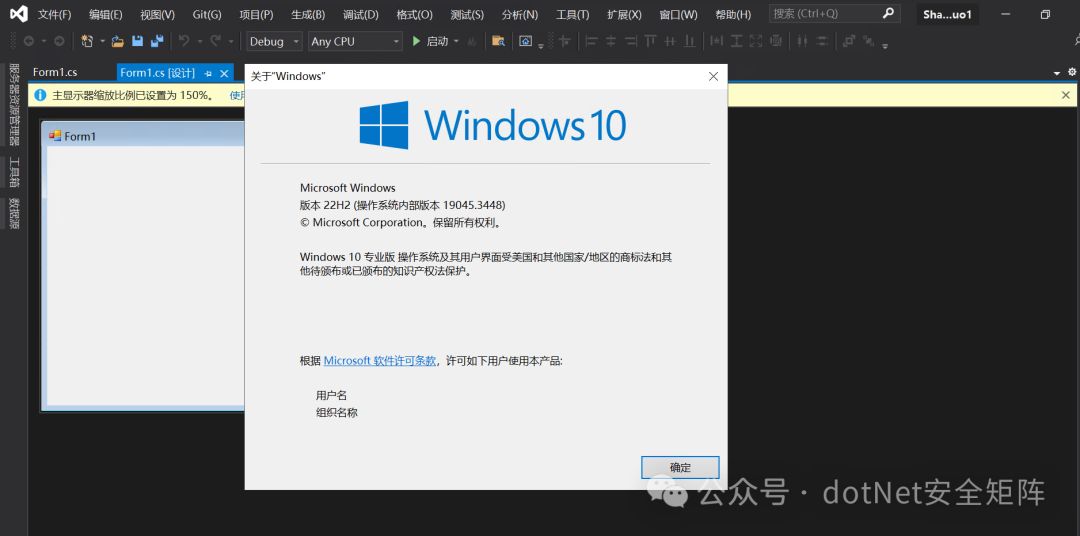Click the find in files folder icon

pos(499,41)
